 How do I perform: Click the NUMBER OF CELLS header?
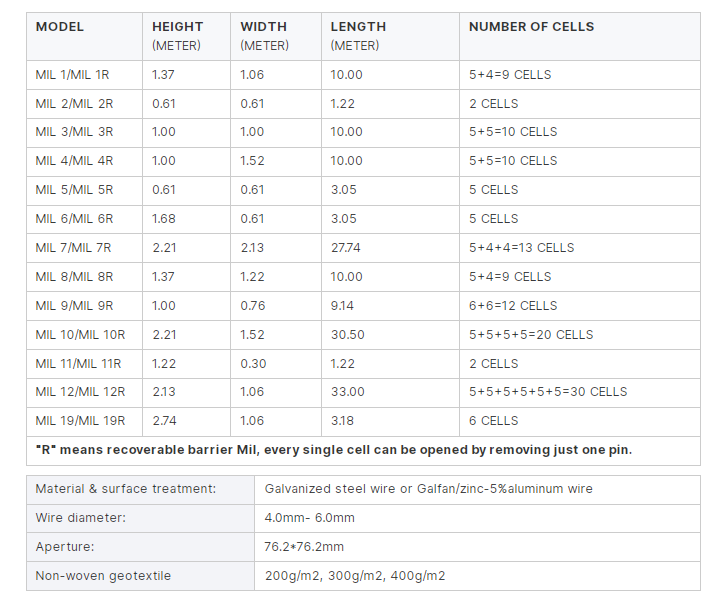(x=580, y=36)
